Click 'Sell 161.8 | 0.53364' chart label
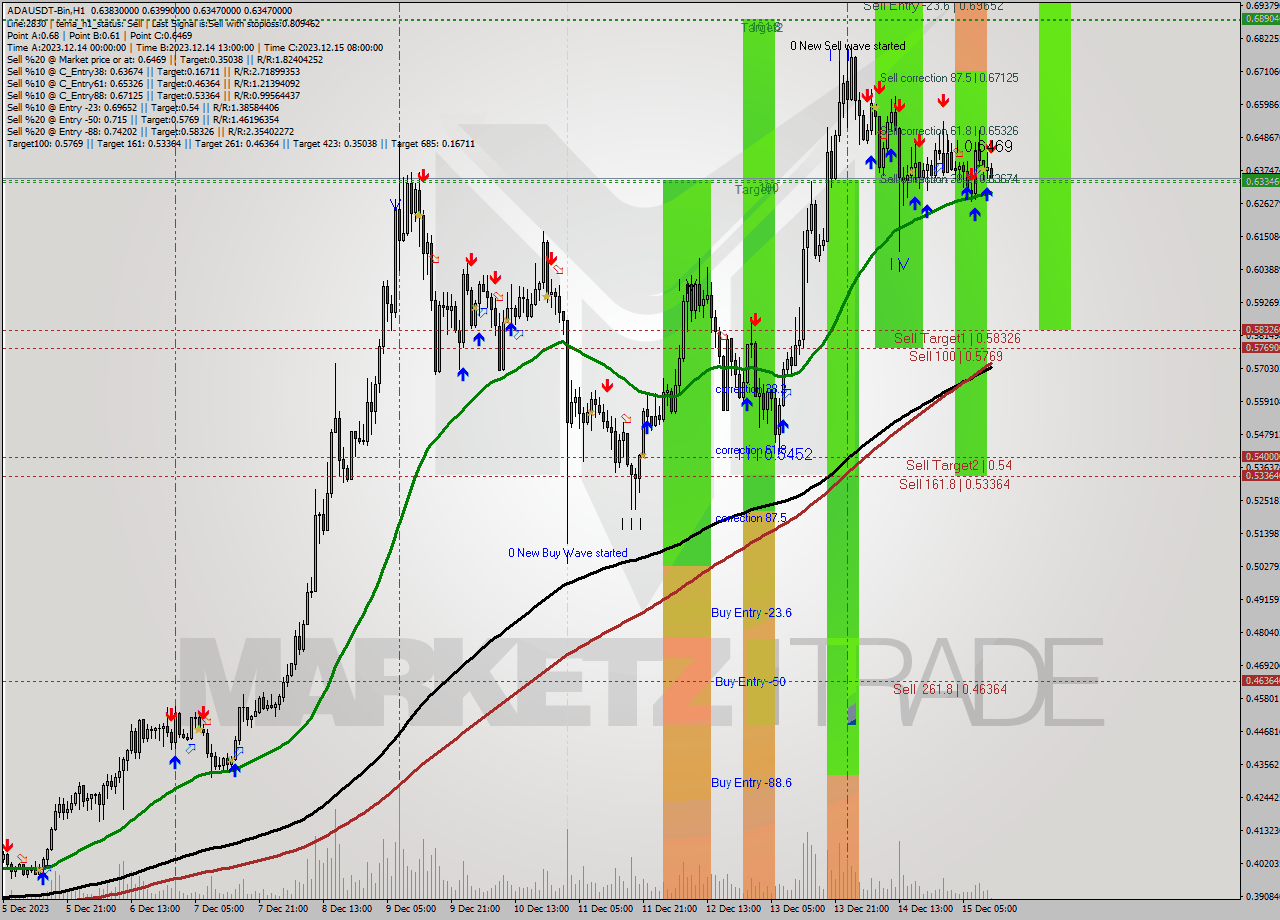Viewport: 1280px width, 920px height. click(x=954, y=484)
